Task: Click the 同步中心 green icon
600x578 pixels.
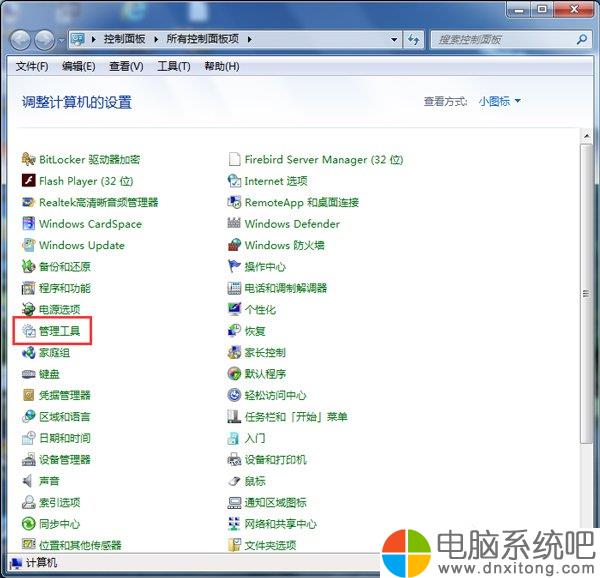Action: pyautogui.click(x=29, y=524)
